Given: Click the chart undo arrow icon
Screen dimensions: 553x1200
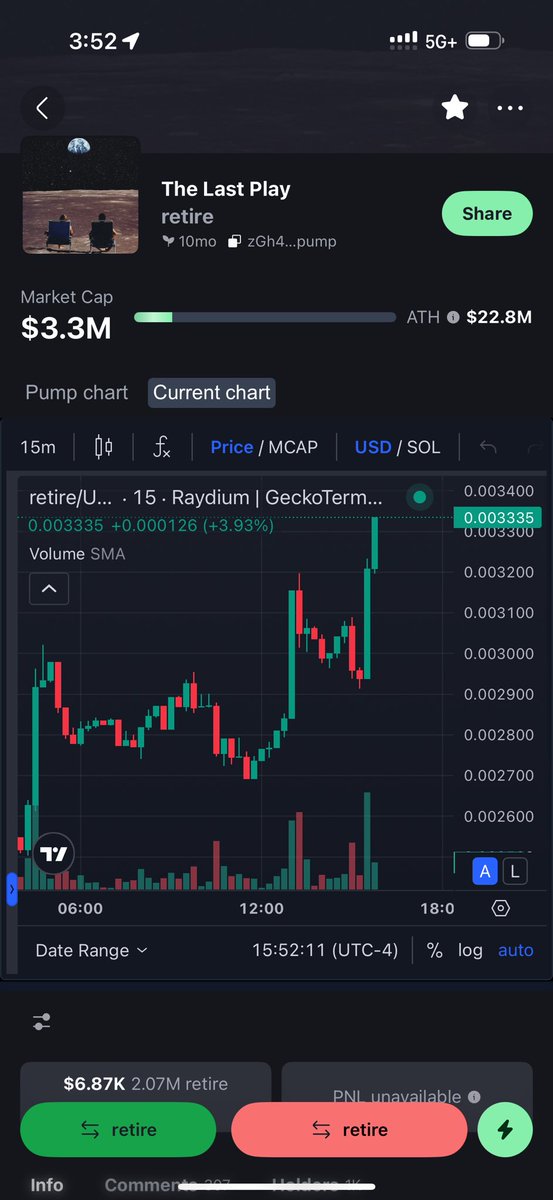Looking at the screenshot, I should 488,447.
